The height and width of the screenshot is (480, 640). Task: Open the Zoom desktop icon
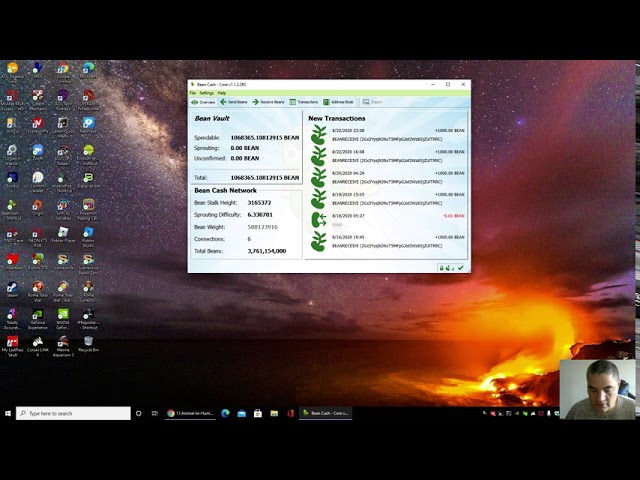click(38, 154)
